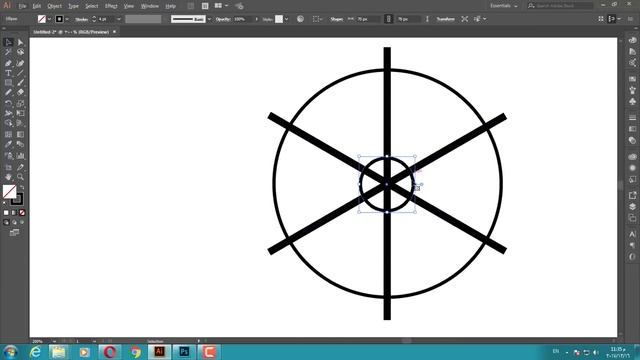The width and height of the screenshot is (640, 360).
Task: Select the Mesh tool
Action: coord(8,135)
